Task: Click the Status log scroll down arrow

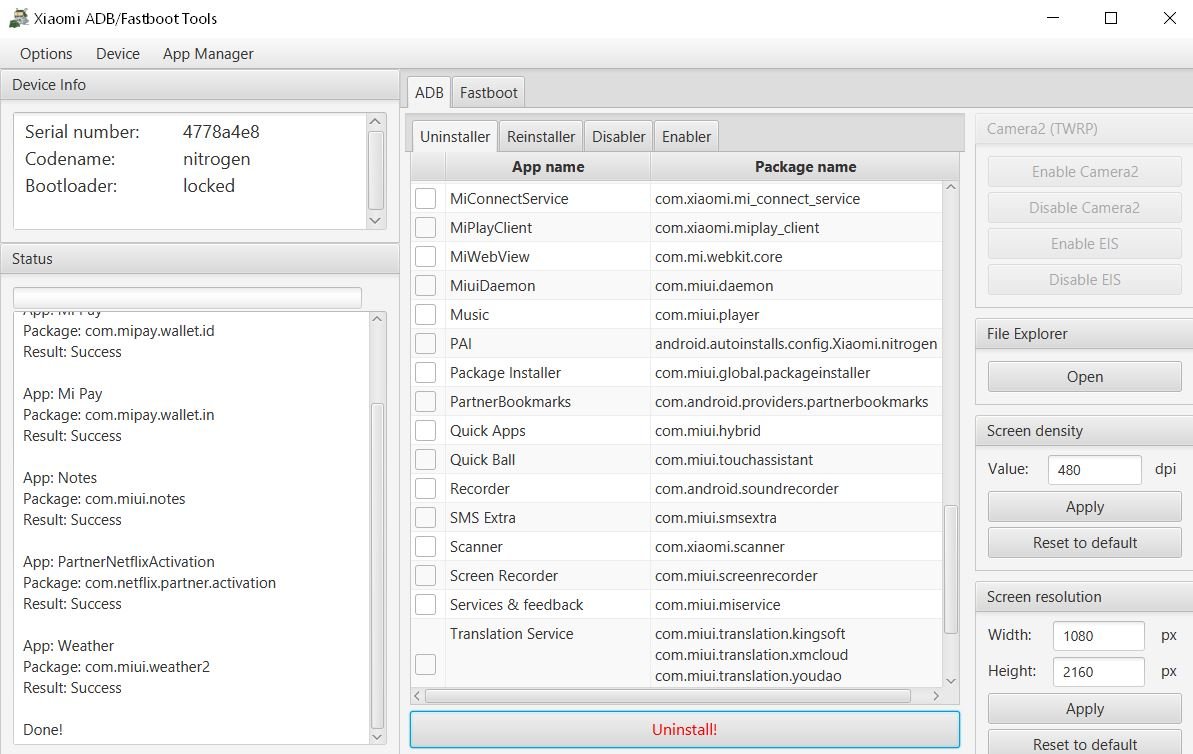Action: click(377, 737)
